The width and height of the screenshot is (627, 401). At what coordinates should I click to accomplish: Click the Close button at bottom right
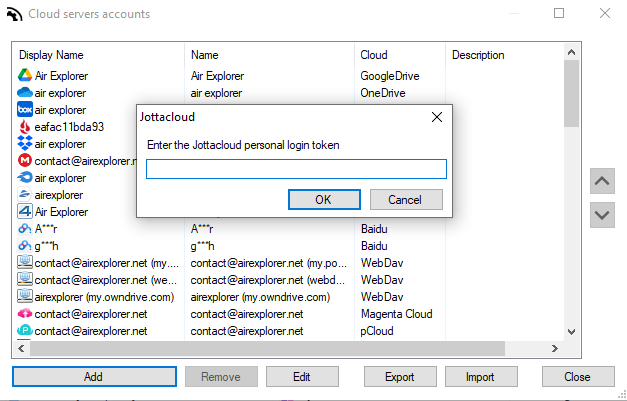click(578, 377)
